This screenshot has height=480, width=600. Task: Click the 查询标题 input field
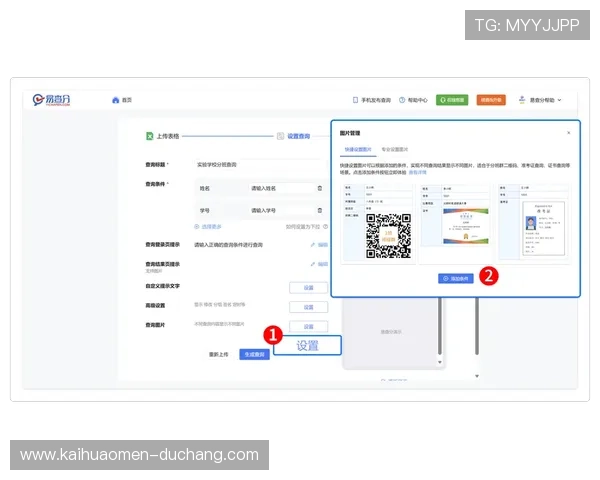pyautogui.click(x=259, y=165)
